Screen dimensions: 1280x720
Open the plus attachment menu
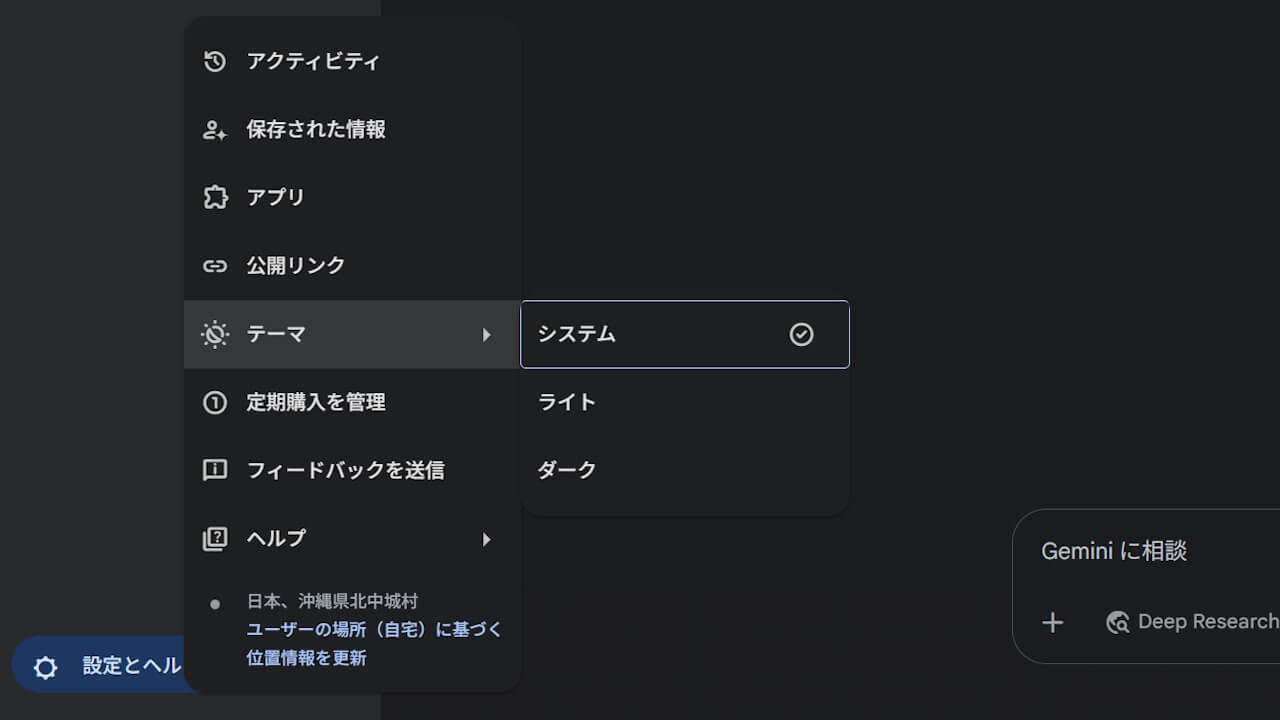1052,623
